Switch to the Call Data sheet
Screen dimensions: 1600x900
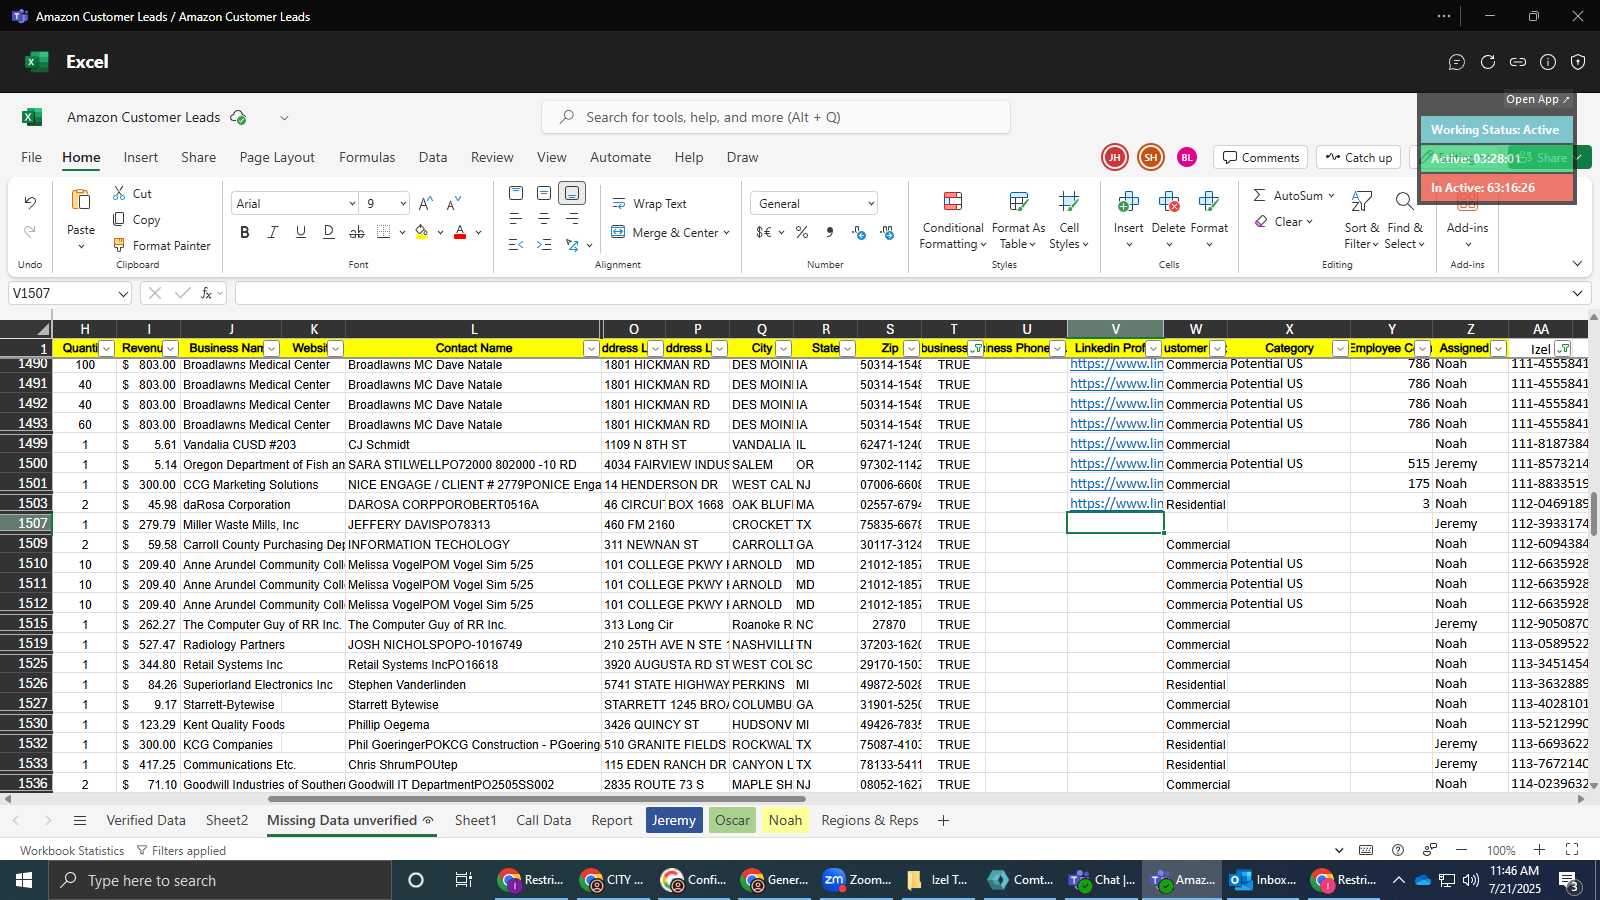pos(544,820)
